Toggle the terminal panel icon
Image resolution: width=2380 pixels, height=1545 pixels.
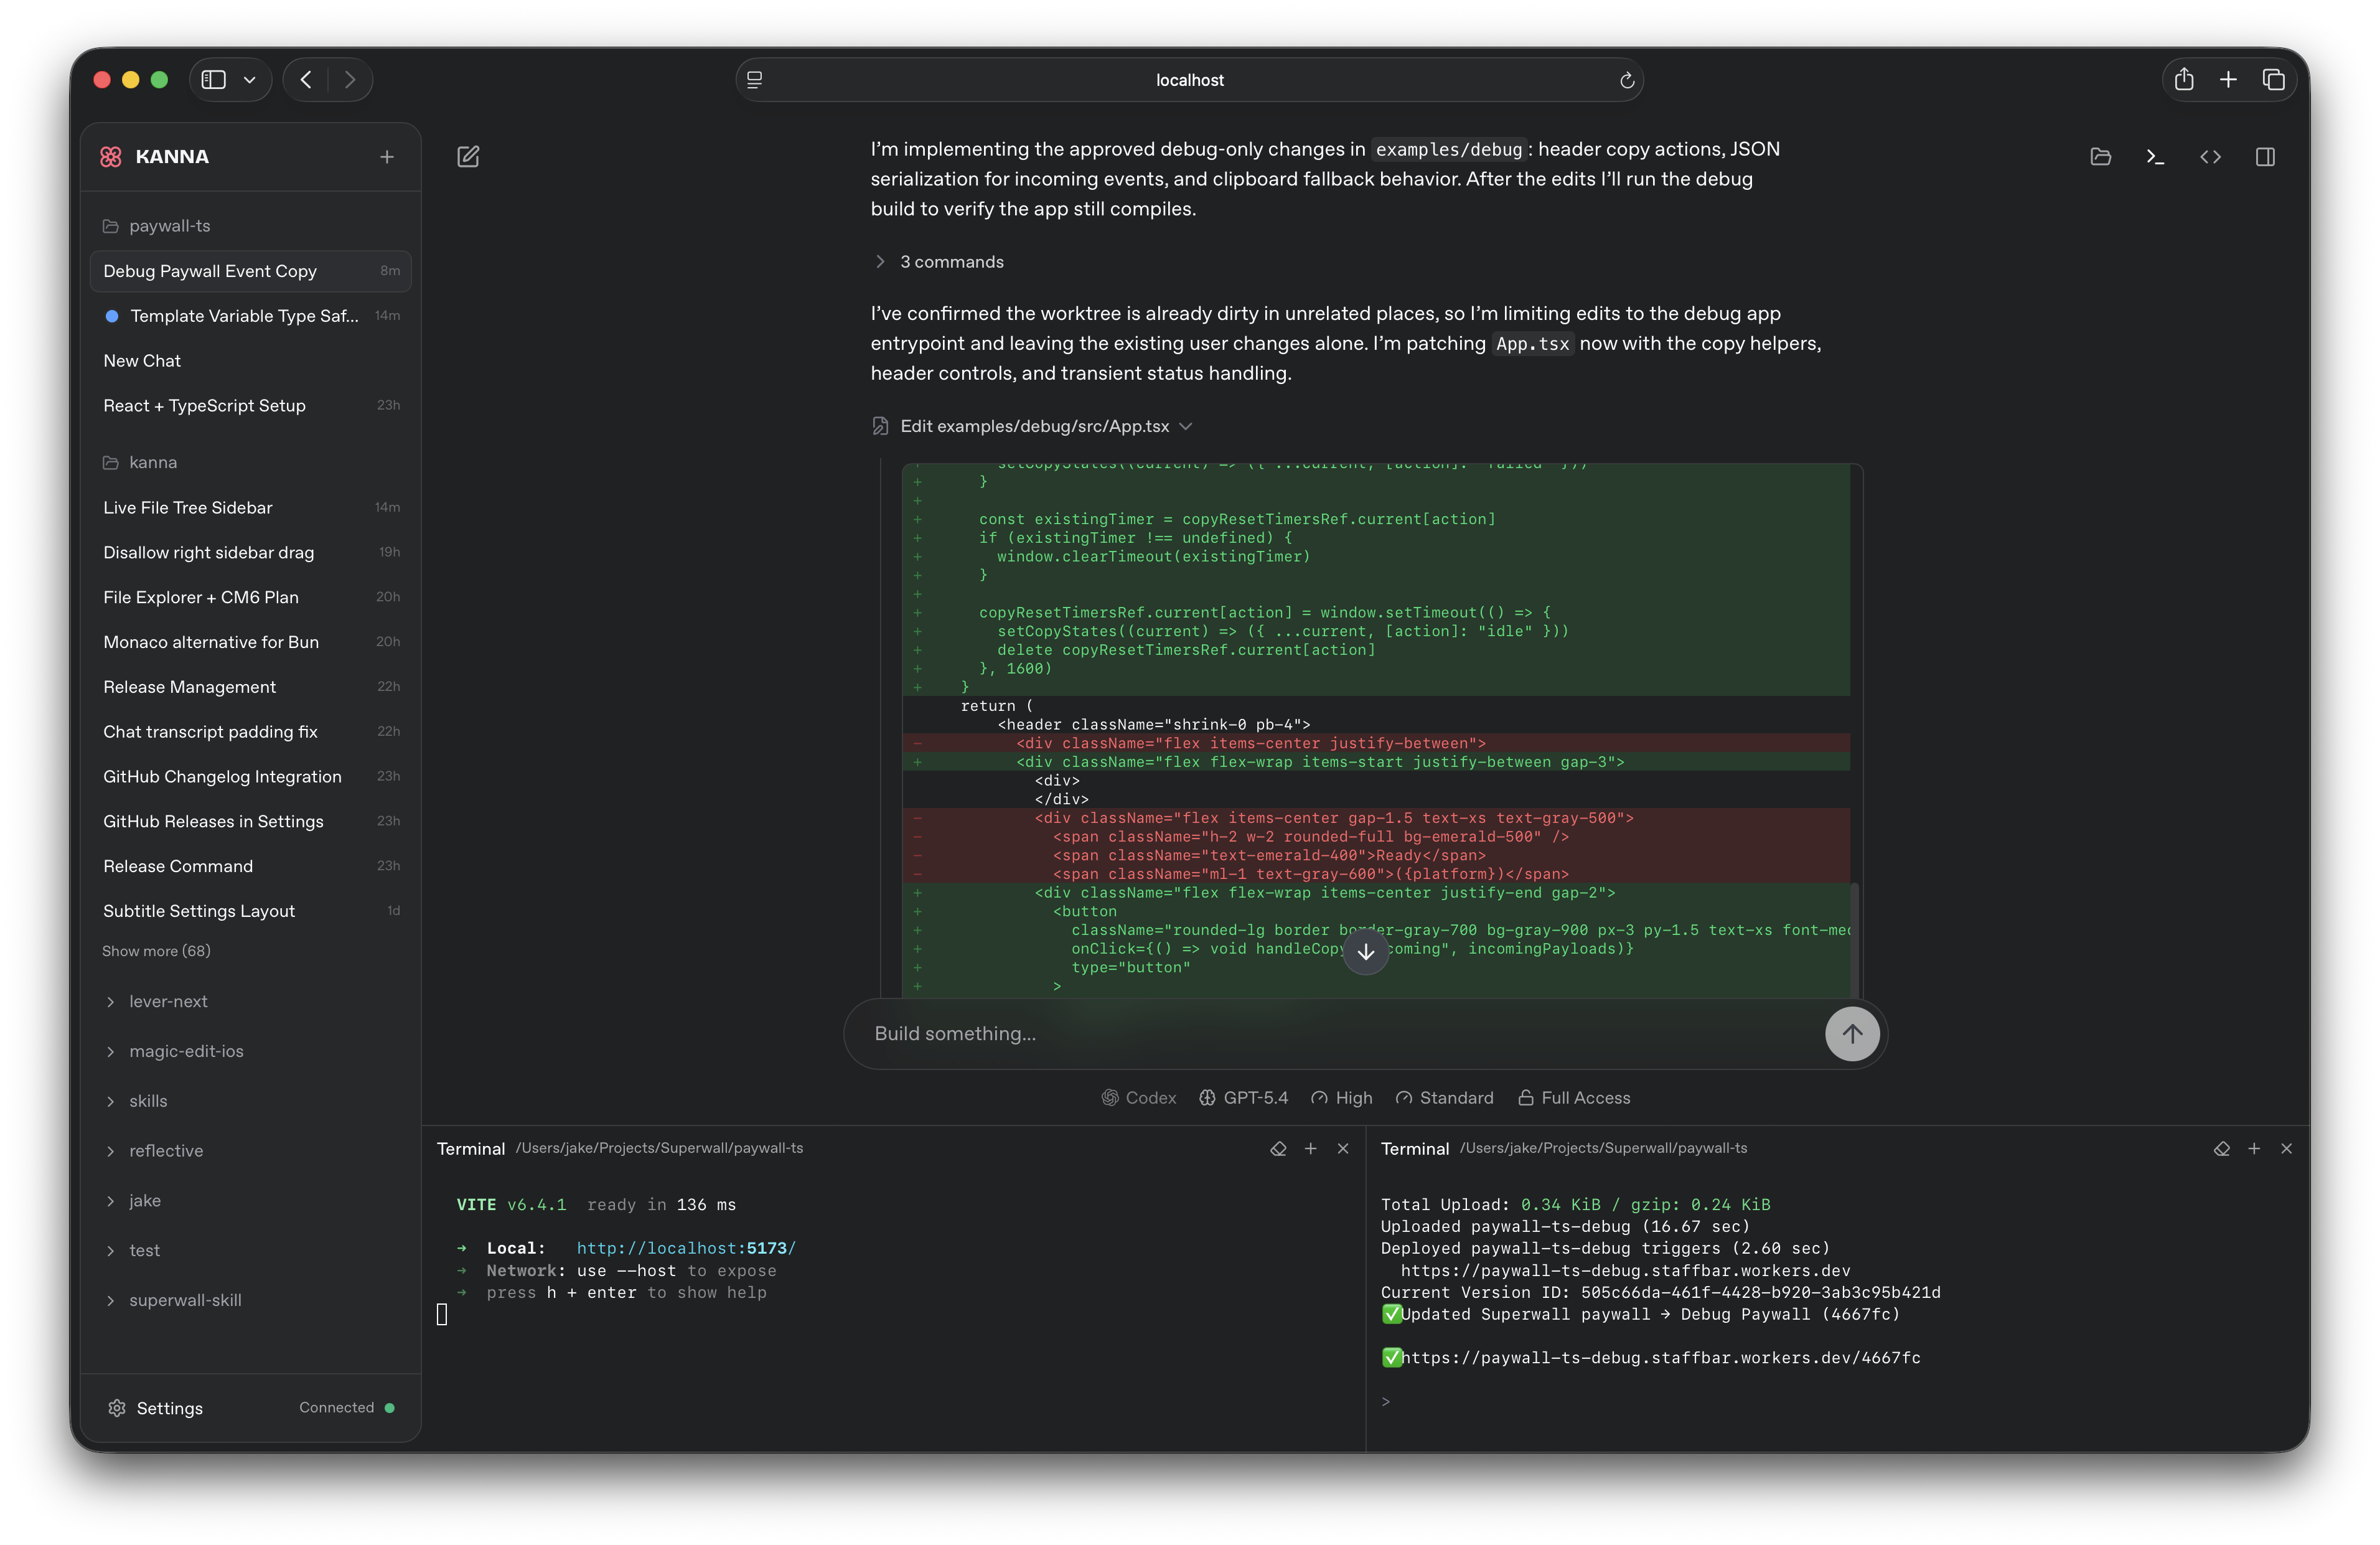2155,157
